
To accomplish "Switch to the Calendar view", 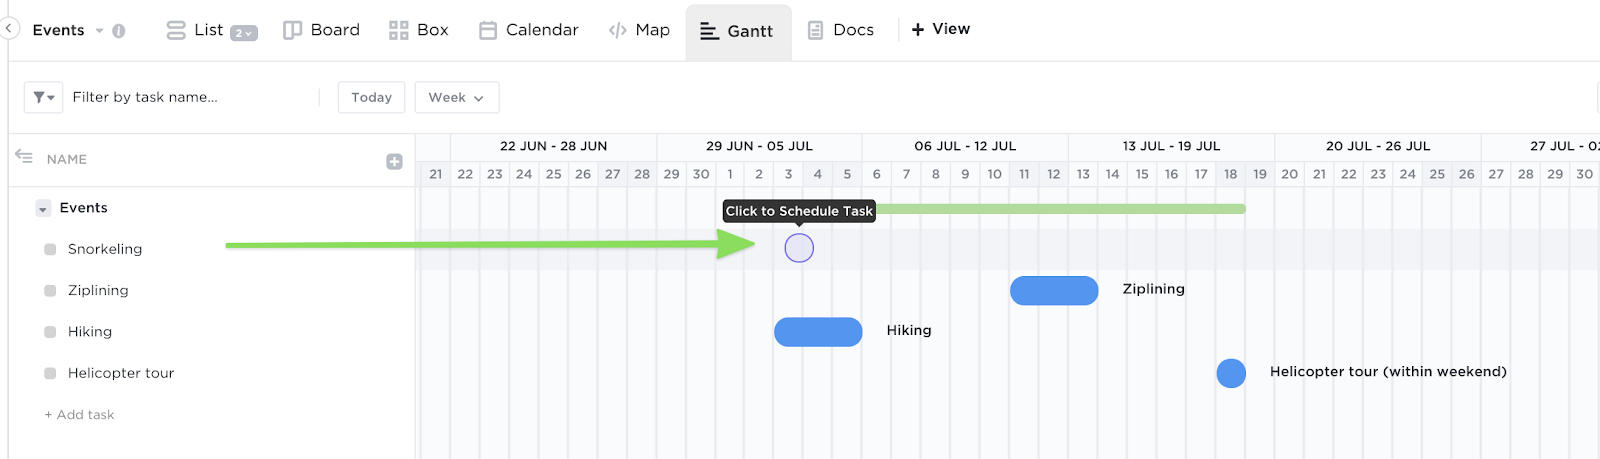I will pyautogui.click(x=529, y=30).
